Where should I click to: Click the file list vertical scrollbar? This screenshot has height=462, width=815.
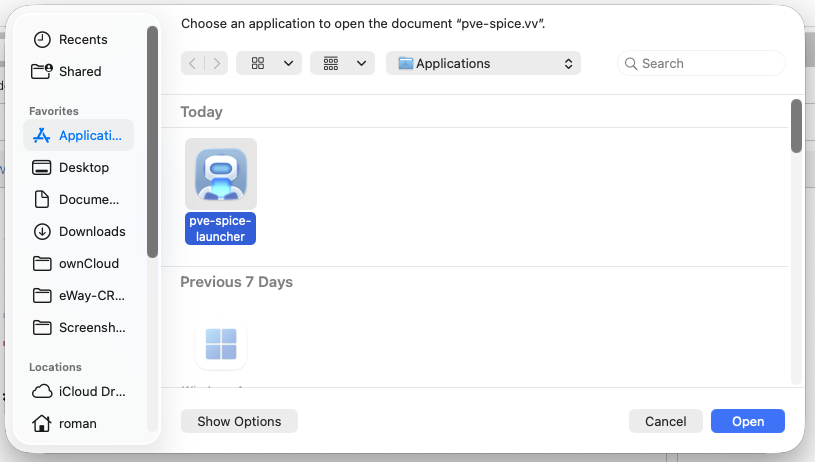(x=796, y=125)
